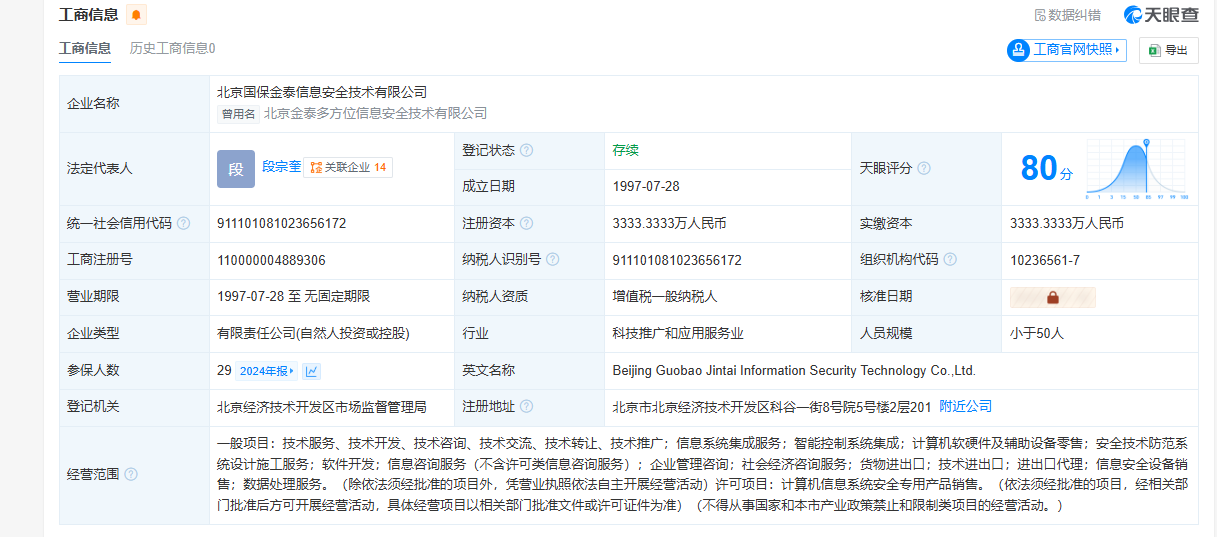
Task: Click organization code 10236561-7
Action: coord(1045,260)
